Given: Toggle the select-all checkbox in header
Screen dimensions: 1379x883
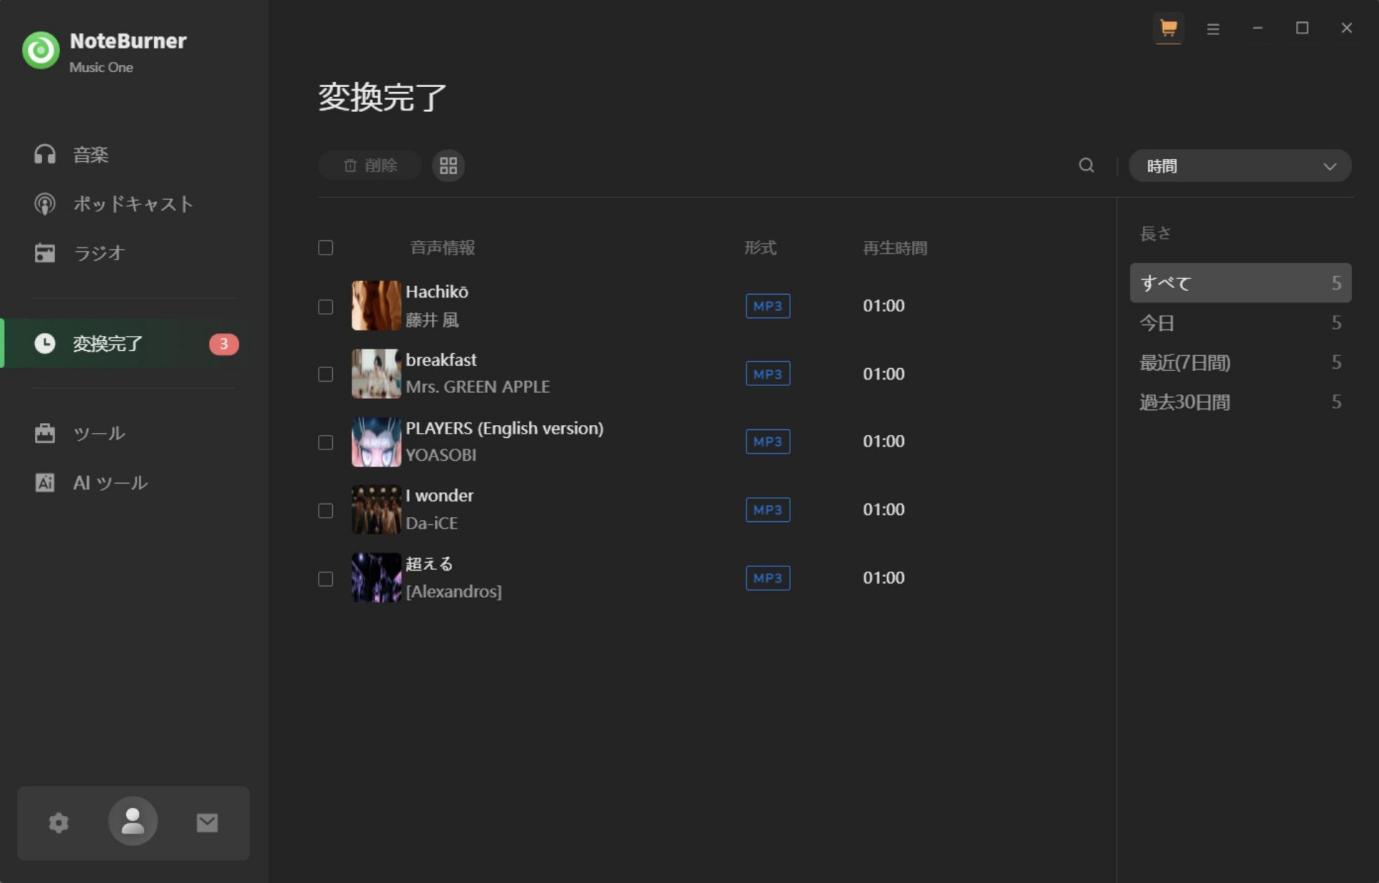Looking at the screenshot, I should [x=325, y=247].
